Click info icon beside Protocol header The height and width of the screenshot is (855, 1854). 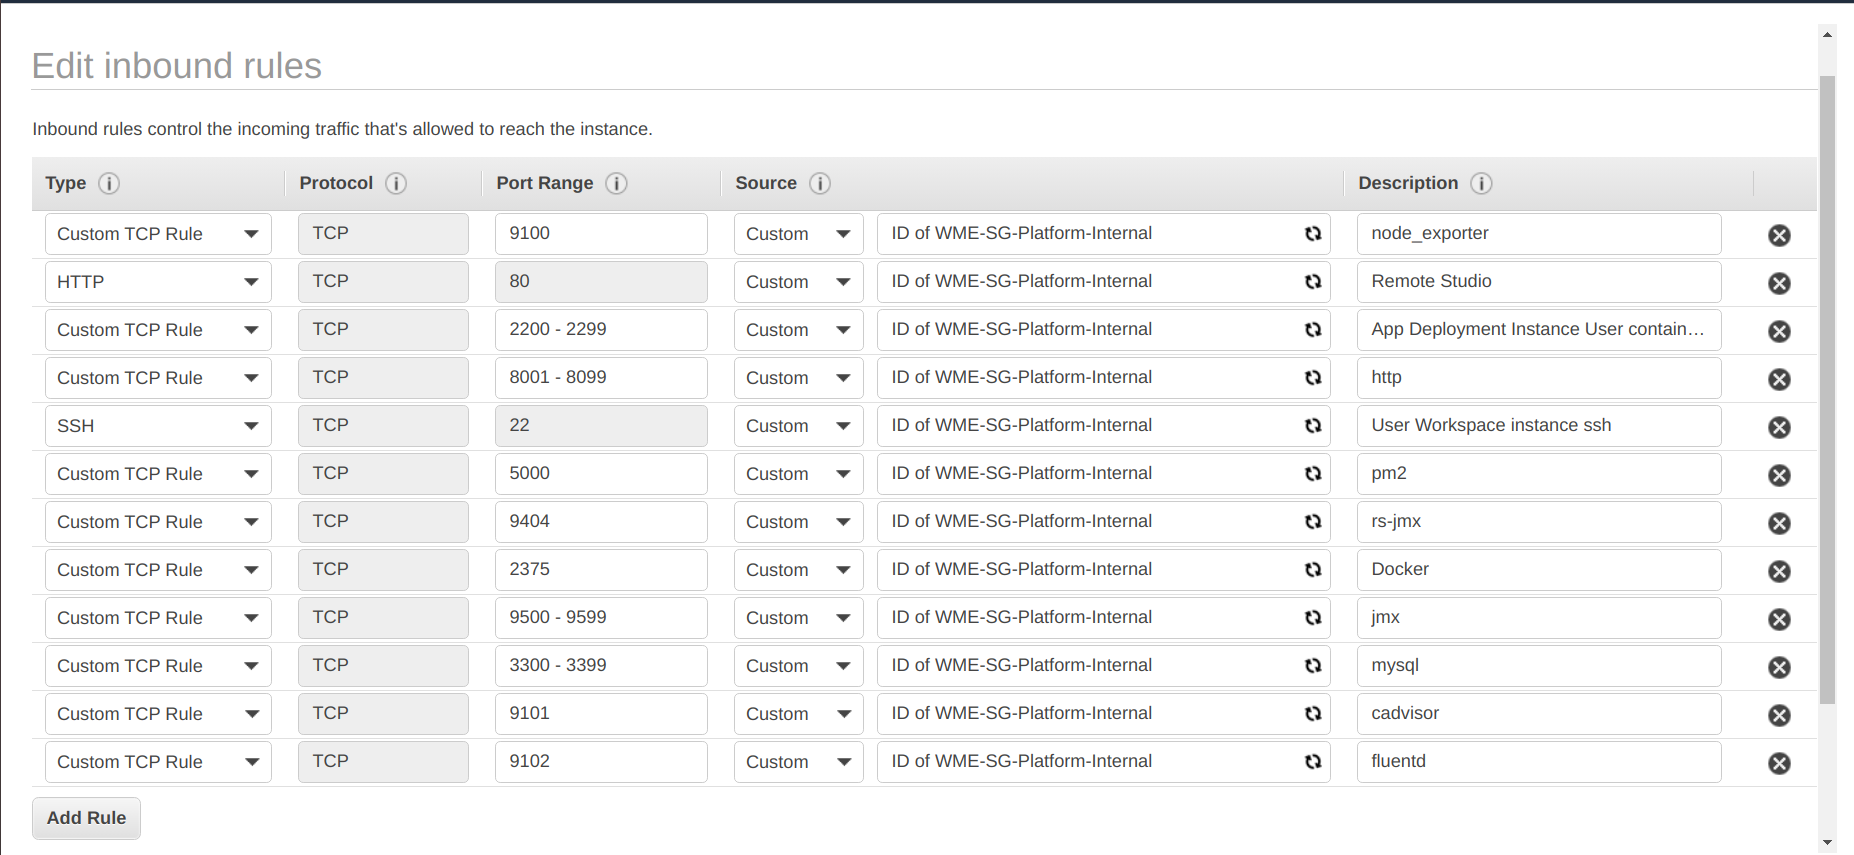click(x=396, y=183)
